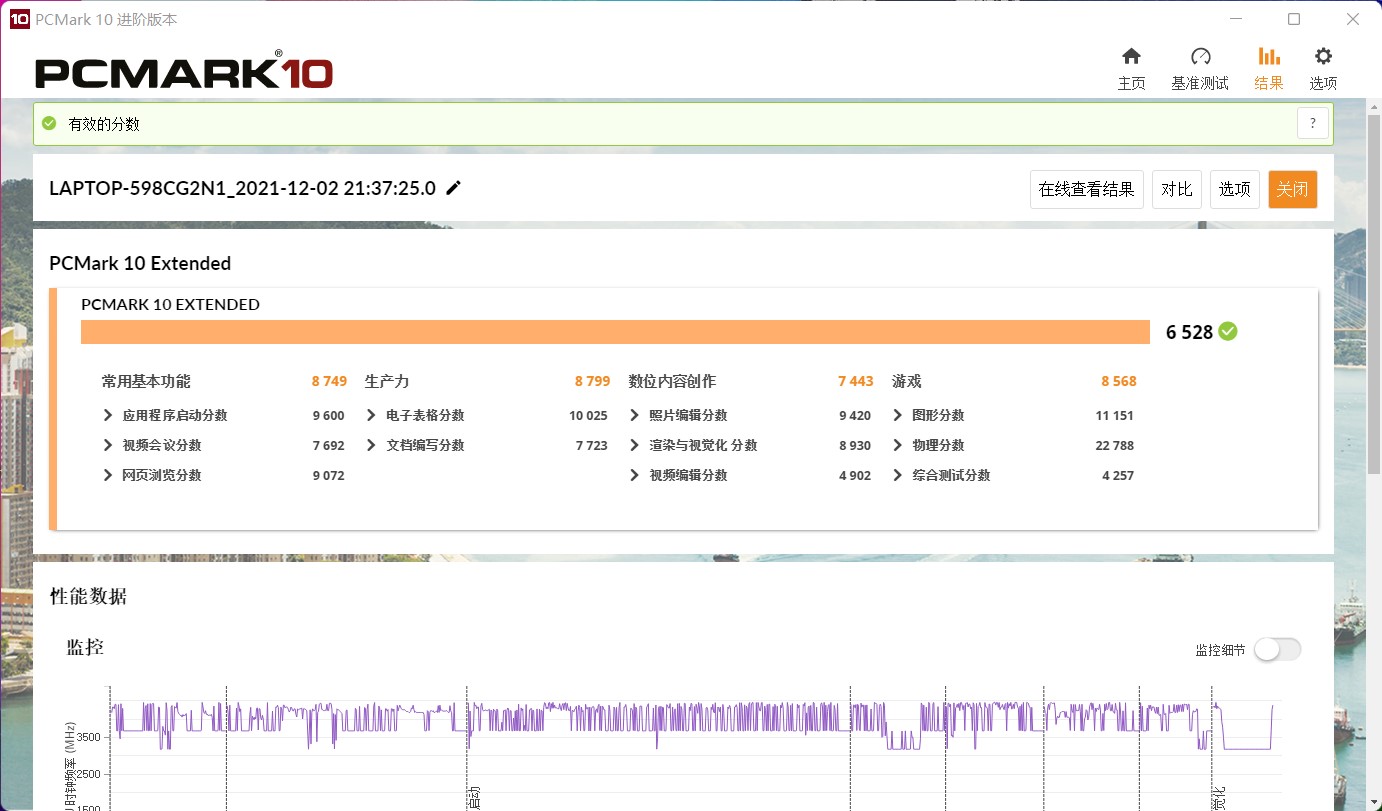The height and width of the screenshot is (811, 1382).
Task: Click the green valid-score check icon
Action: [49, 124]
